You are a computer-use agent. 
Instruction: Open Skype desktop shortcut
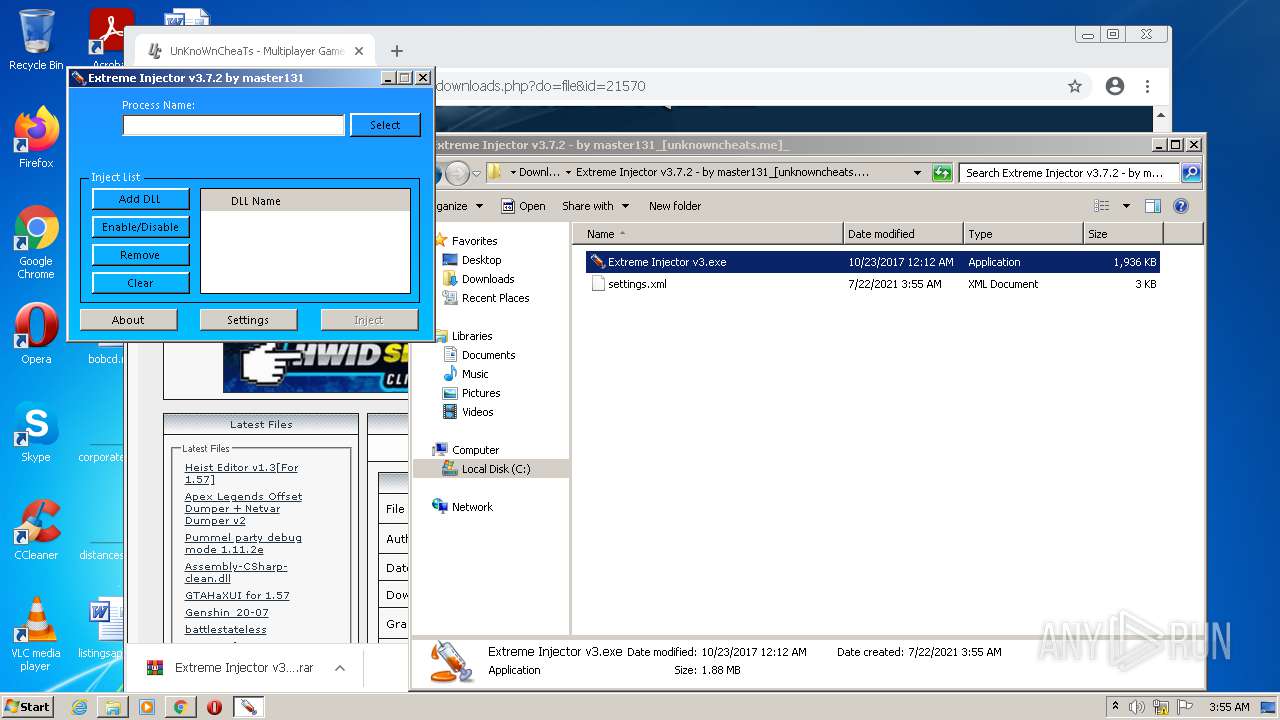tap(36, 432)
